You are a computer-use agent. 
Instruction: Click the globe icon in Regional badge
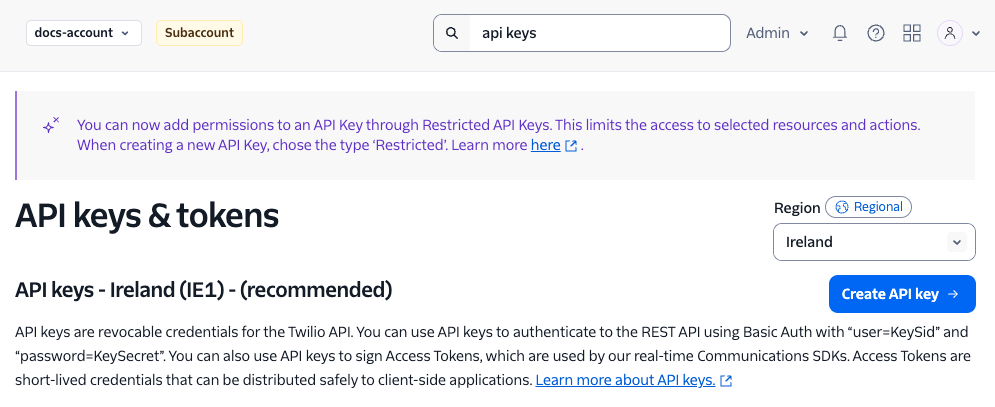[842, 207]
